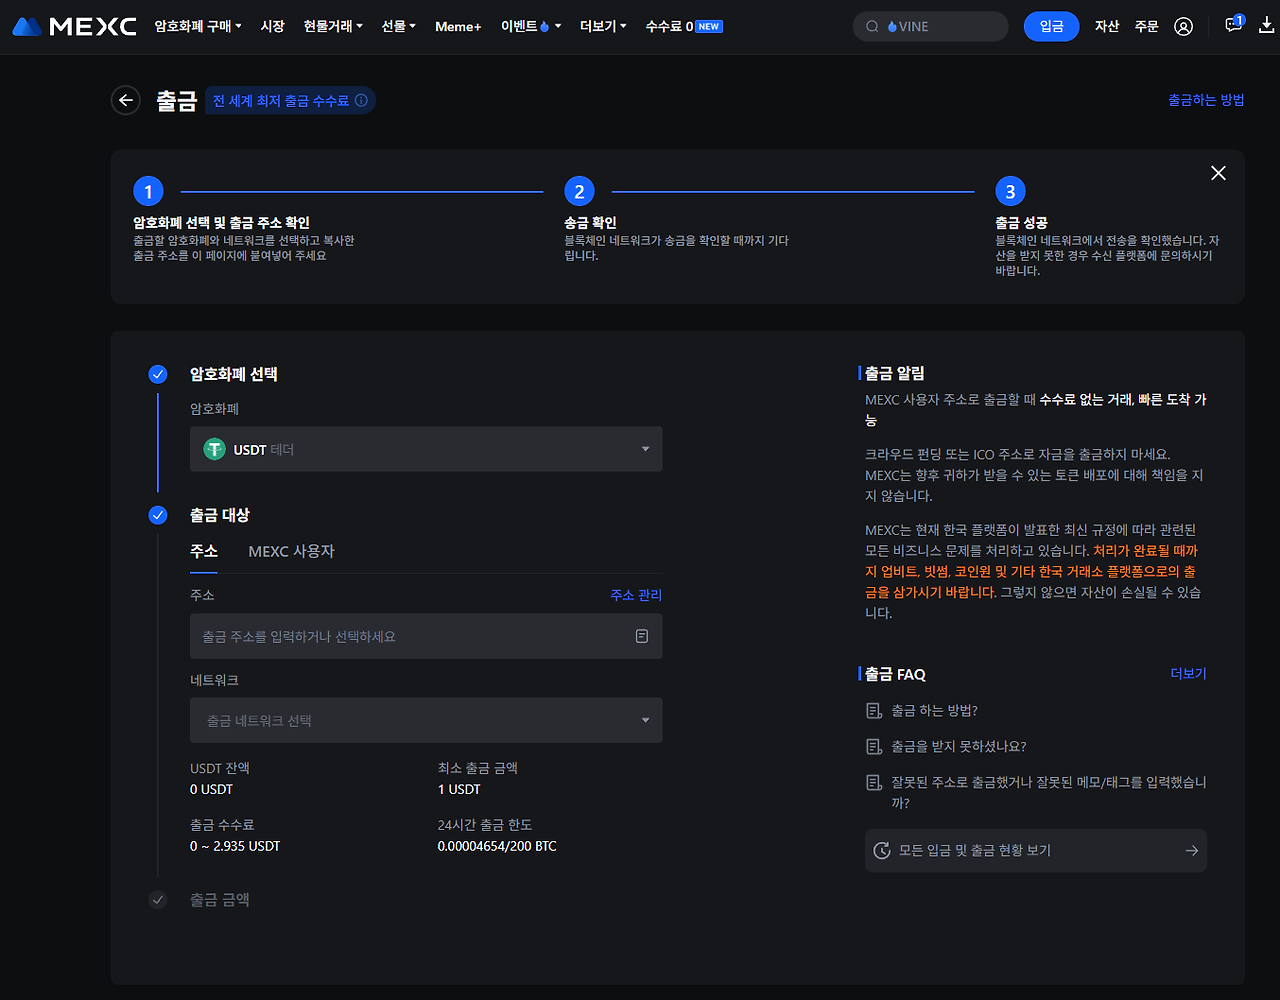The height and width of the screenshot is (1000, 1280).
Task: Click the search magnifier in VINE search bar
Action: click(872, 26)
